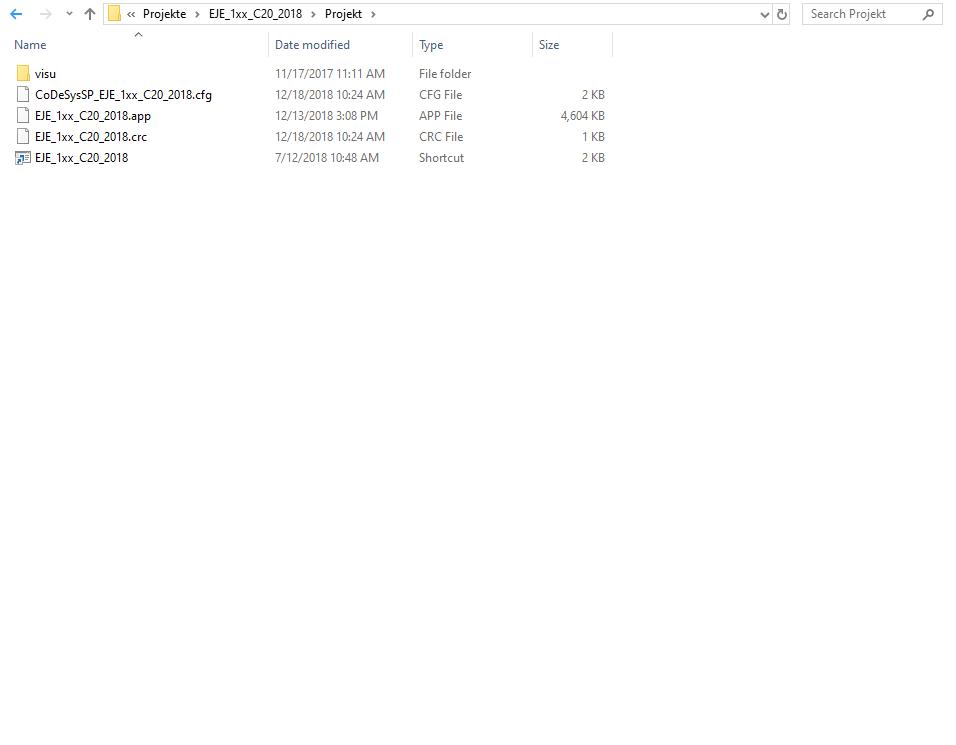
Task: Click the Forward navigation arrow
Action: [x=46, y=14]
